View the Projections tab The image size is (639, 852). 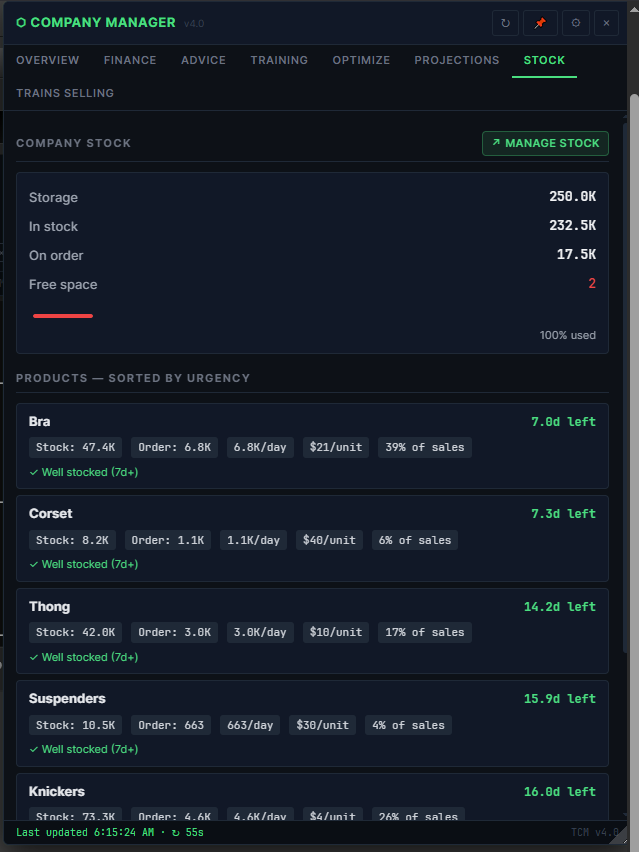click(457, 60)
